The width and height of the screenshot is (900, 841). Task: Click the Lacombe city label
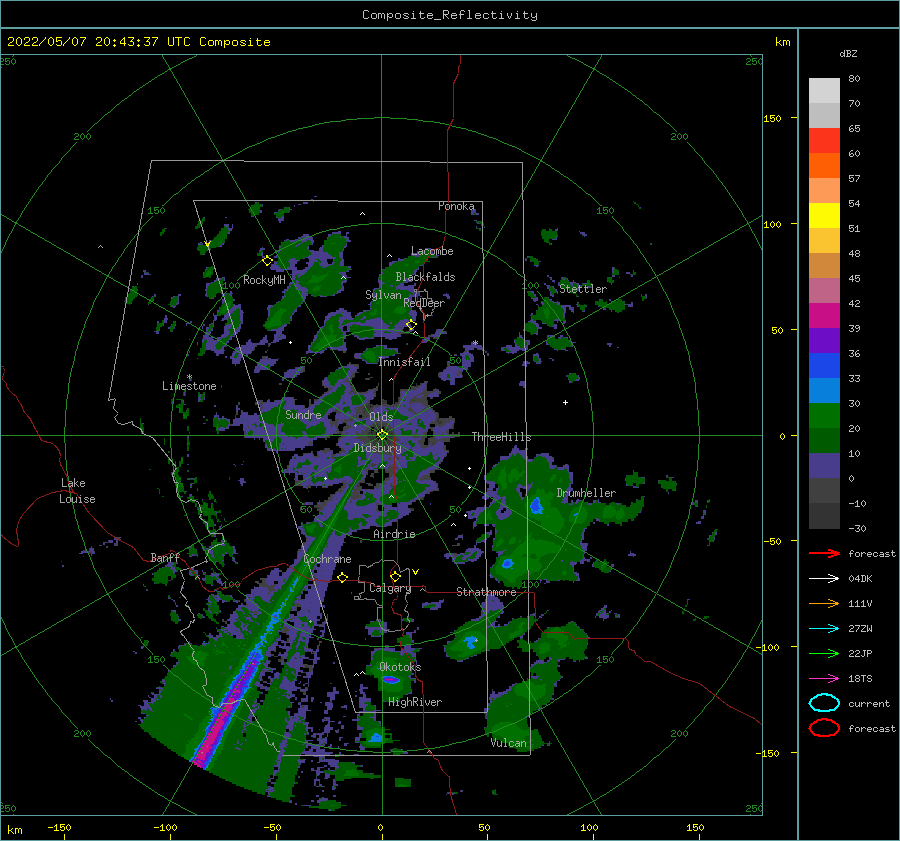pos(432,251)
